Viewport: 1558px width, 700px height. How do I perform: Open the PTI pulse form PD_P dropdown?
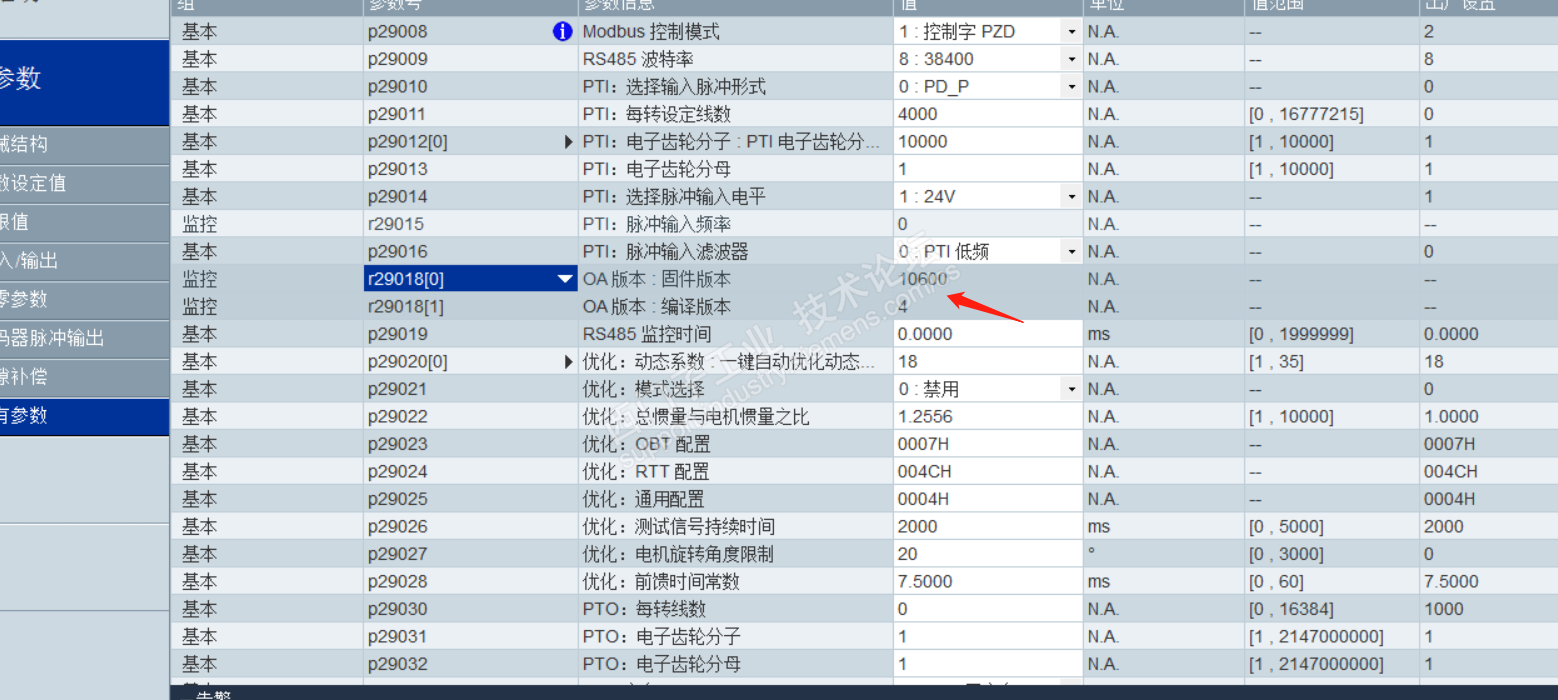coord(1071,87)
